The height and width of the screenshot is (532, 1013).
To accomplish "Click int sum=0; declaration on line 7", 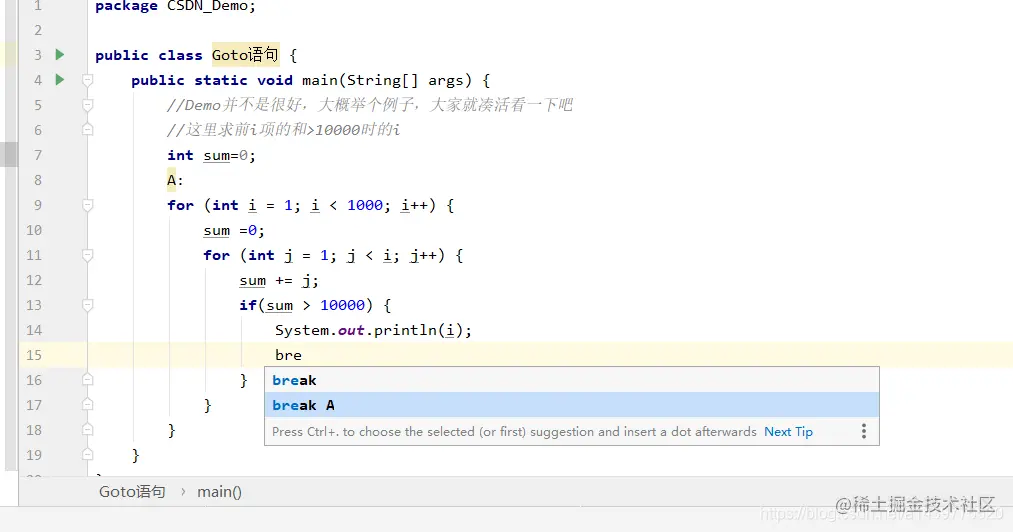I will pyautogui.click(x=211, y=155).
